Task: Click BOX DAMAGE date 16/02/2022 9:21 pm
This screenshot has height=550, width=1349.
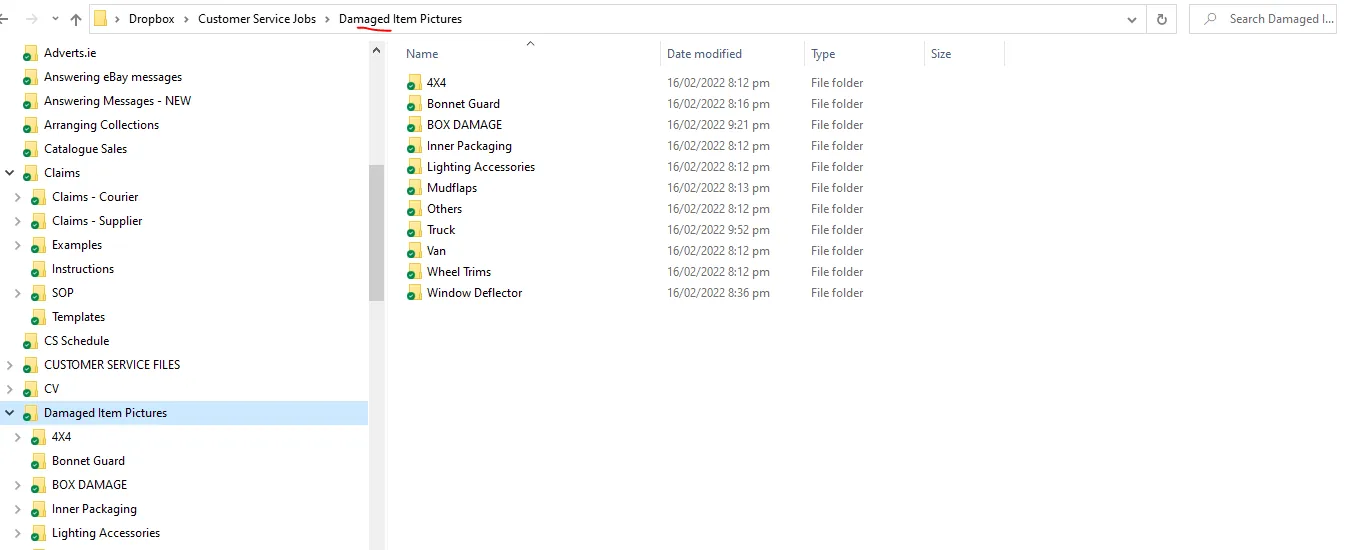Action: click(718, 125)
